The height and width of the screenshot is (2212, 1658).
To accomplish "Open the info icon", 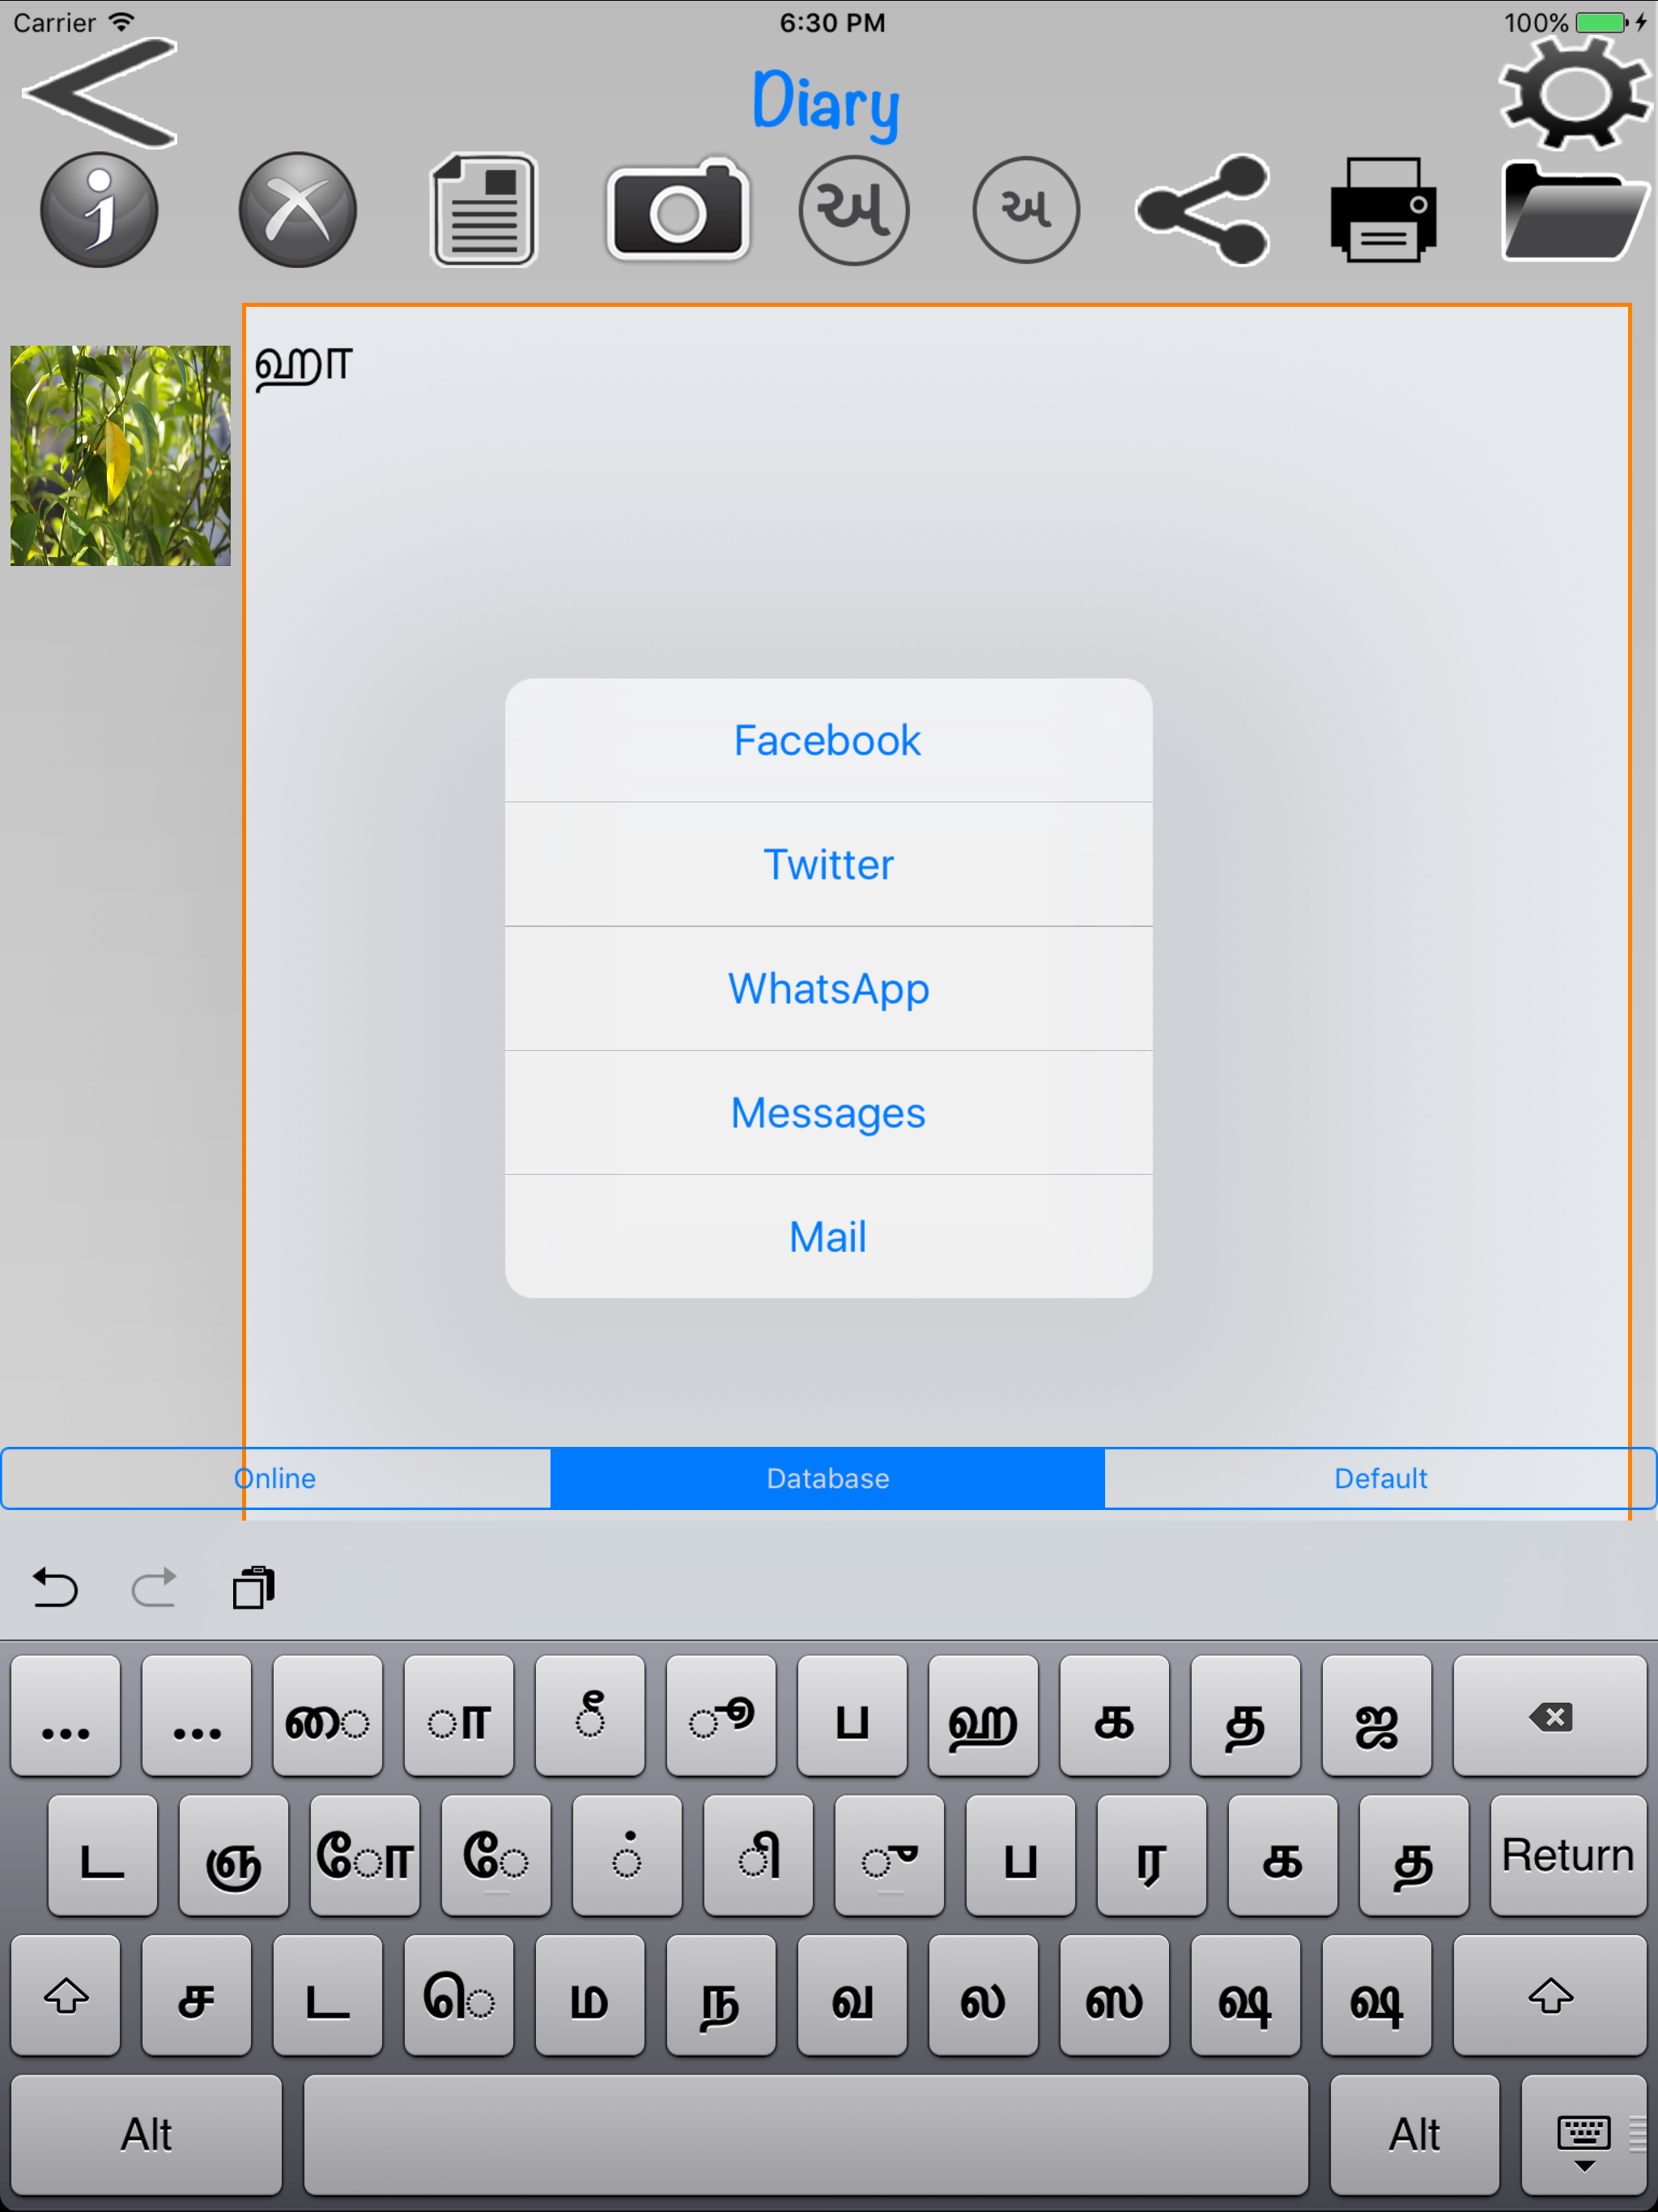I will point(99,210).
